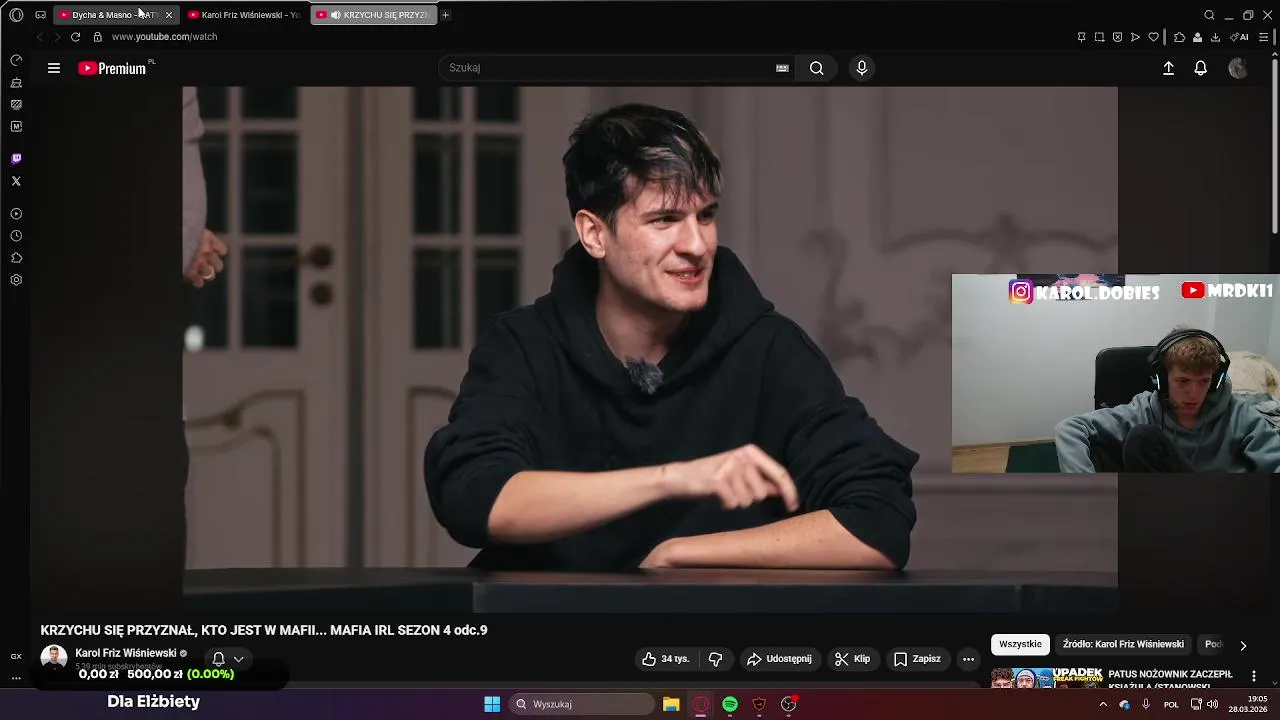The width and height of the screenshot is (1280, 720).
Task: Mute the KRZYCHU SIĘ PRZYZNAŁ tab audio
Action: coord(335,15)
